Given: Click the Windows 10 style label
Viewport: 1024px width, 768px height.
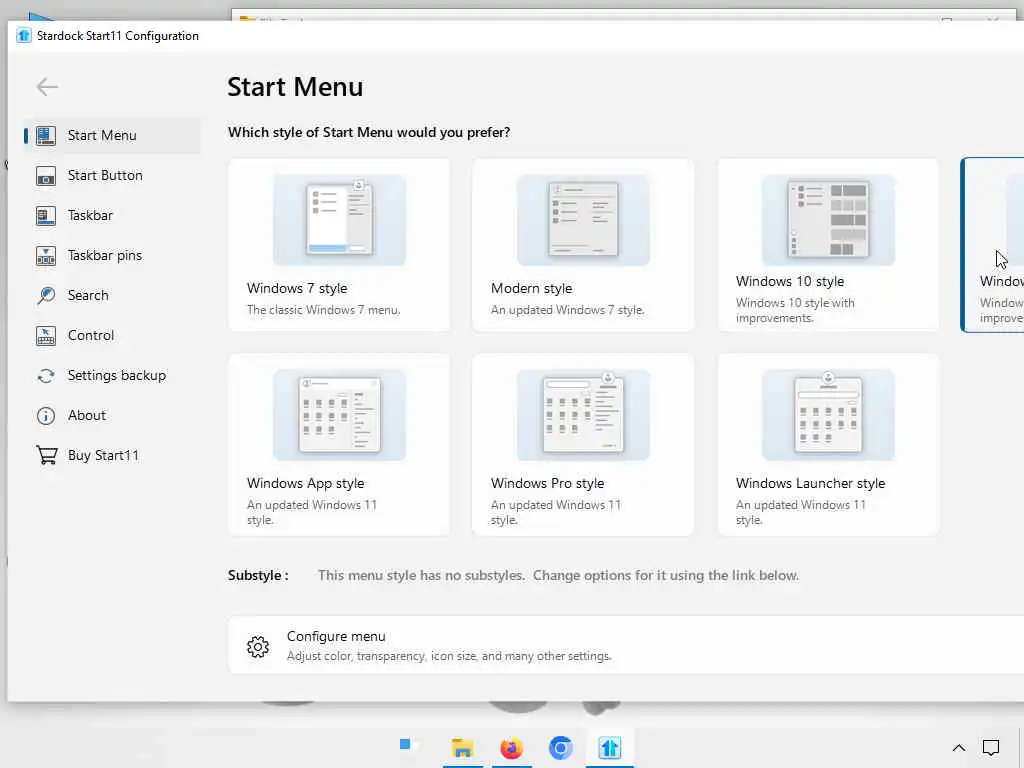Looking at the screenshot, I should point(790,281).
